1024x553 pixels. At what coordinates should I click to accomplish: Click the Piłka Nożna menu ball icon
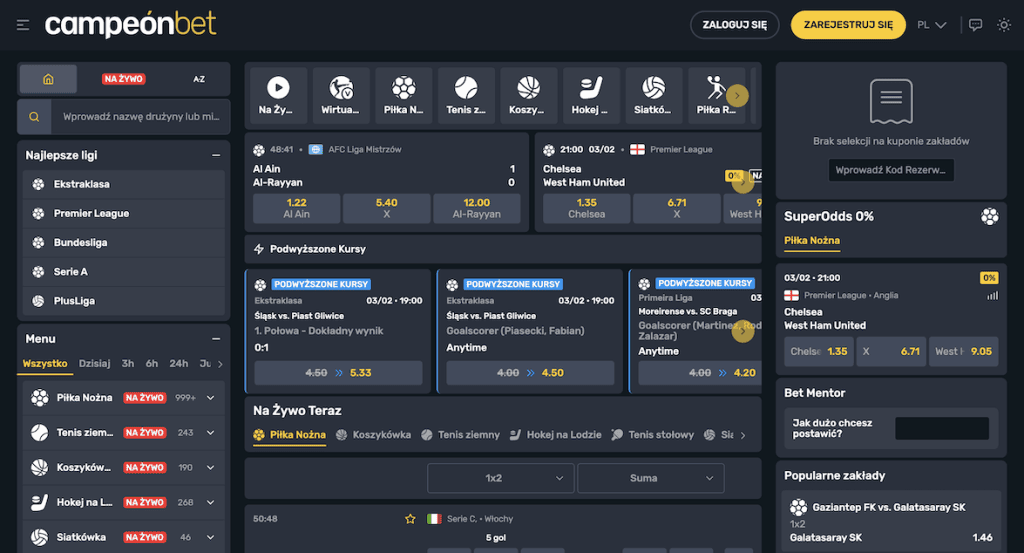(x=40, y=398)
